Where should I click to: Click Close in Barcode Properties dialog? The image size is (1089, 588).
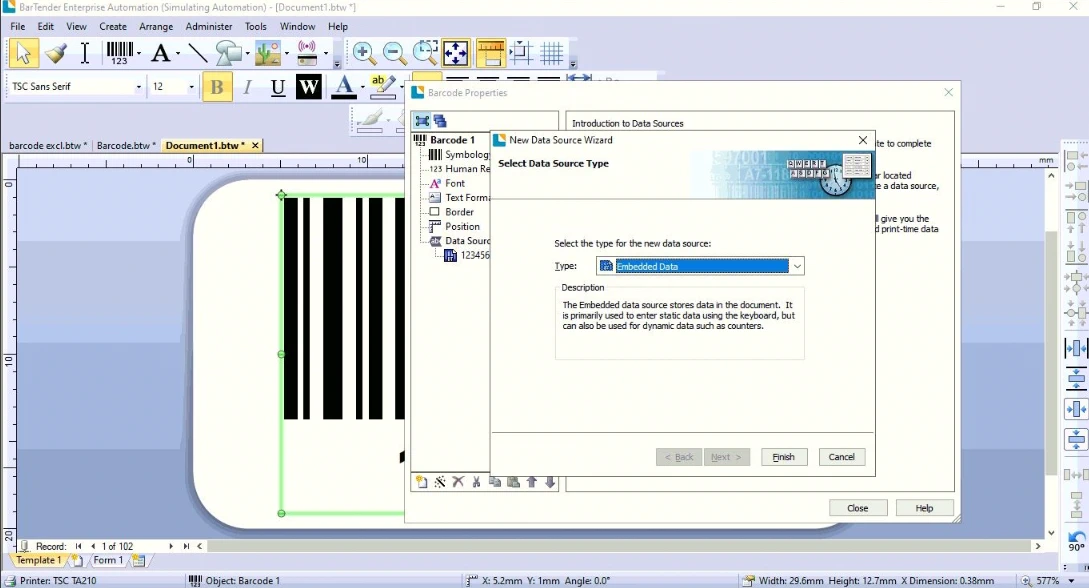[x=858, y=508]
